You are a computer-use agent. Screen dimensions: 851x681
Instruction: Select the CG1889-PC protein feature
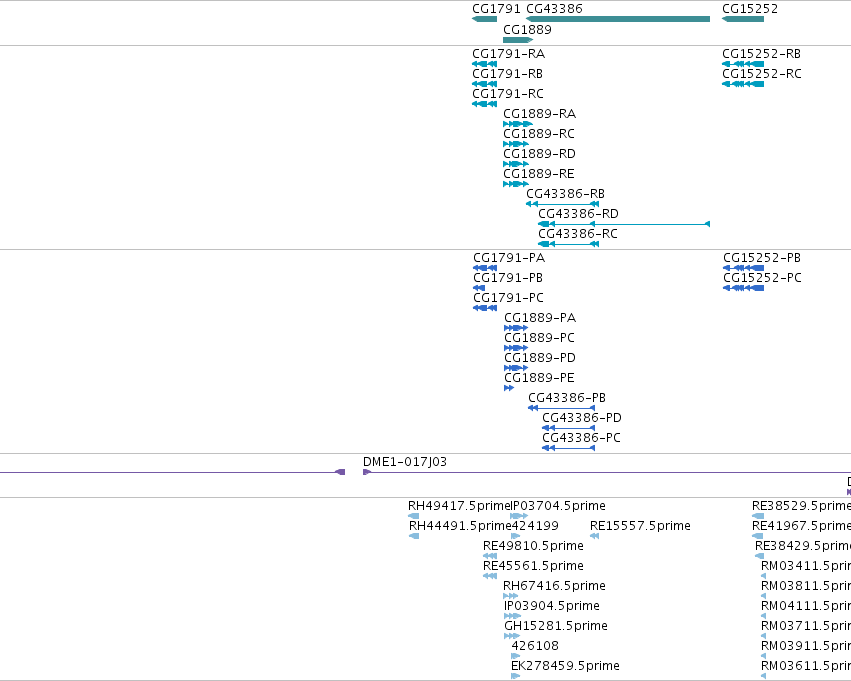[516, 348]
